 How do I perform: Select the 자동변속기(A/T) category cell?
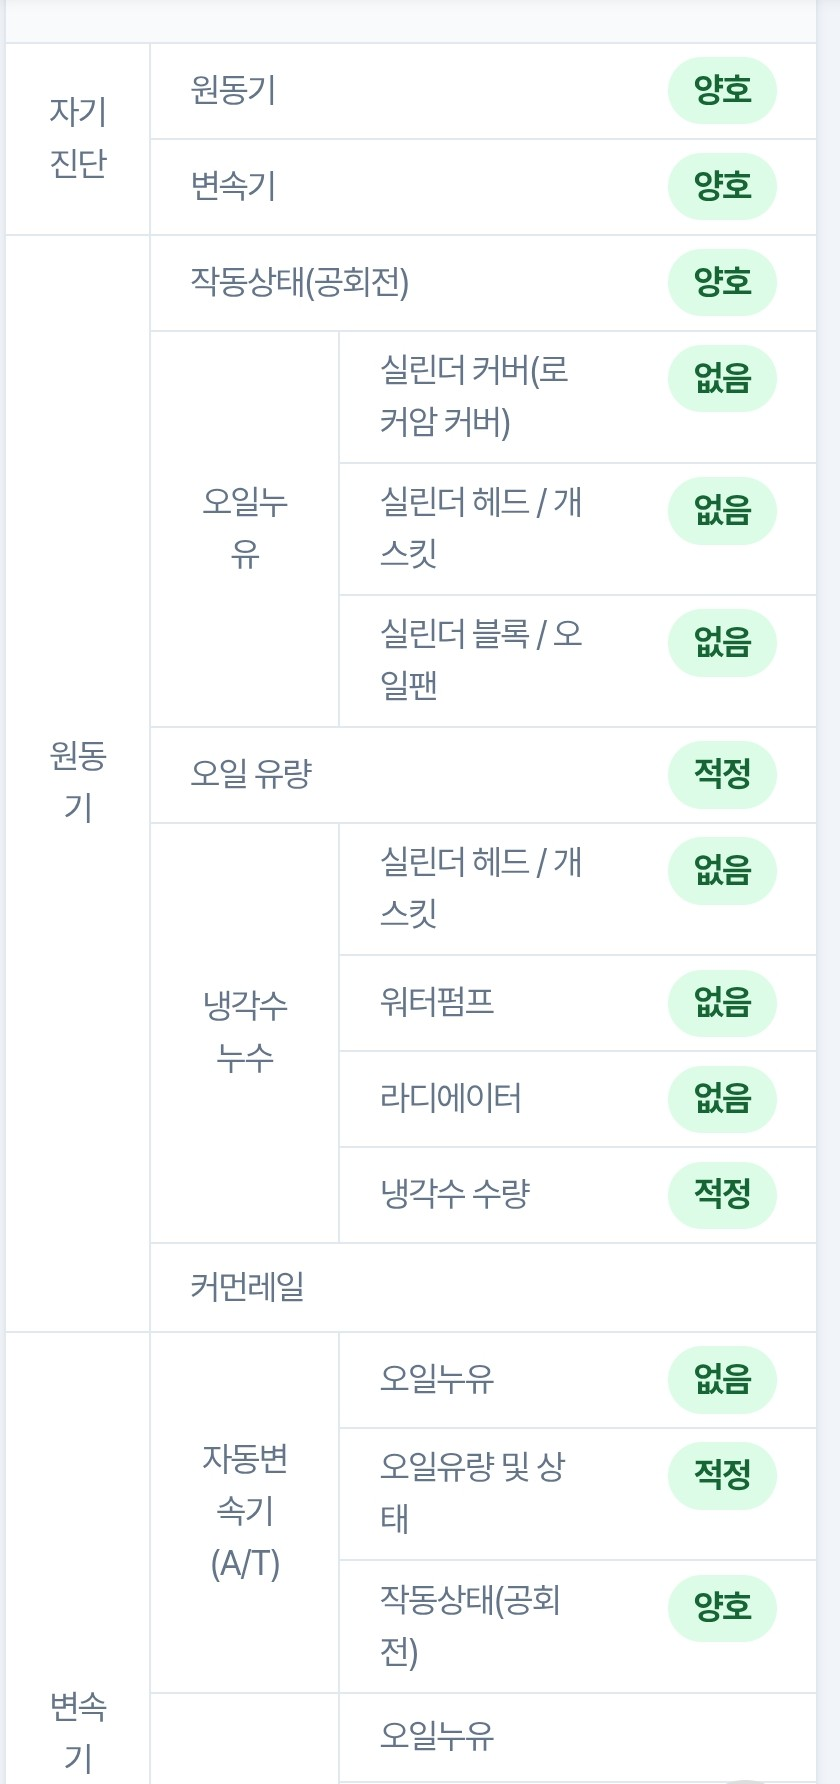pos(245,1511)
